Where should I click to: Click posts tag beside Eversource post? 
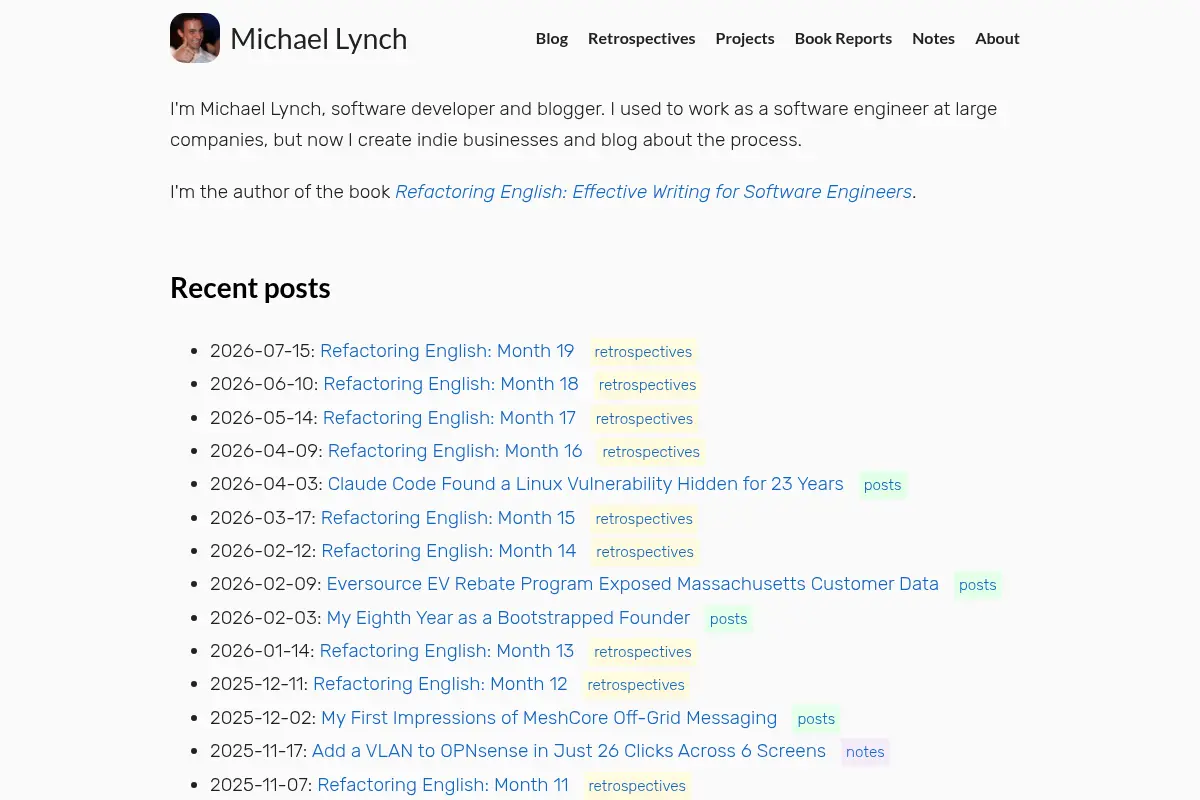pos(978,585)
